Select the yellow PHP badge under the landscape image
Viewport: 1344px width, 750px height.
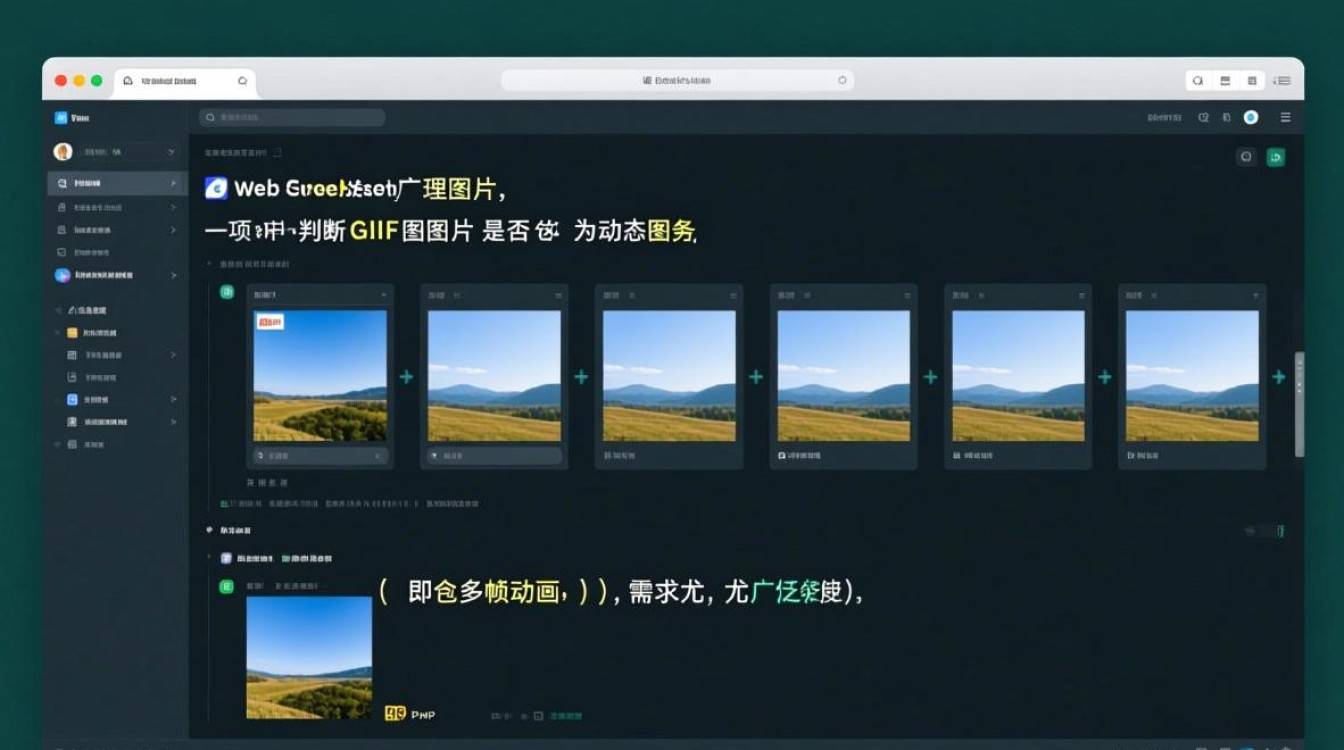394,713
